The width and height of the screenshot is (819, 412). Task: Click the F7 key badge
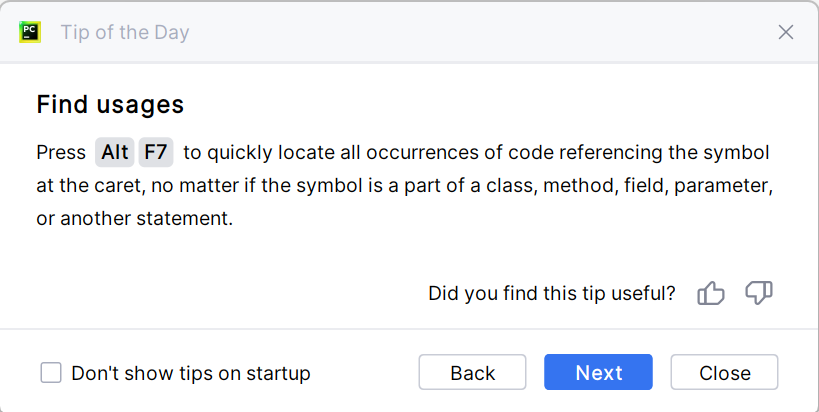pos(156,153)
